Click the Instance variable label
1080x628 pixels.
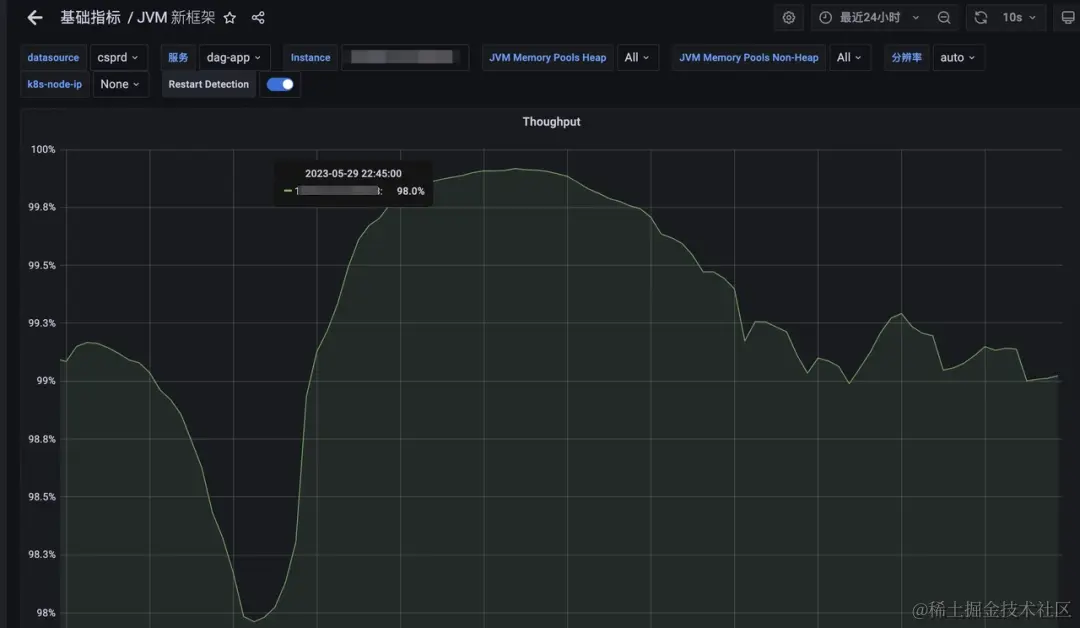pyautogui.click(x=311, y=57)
